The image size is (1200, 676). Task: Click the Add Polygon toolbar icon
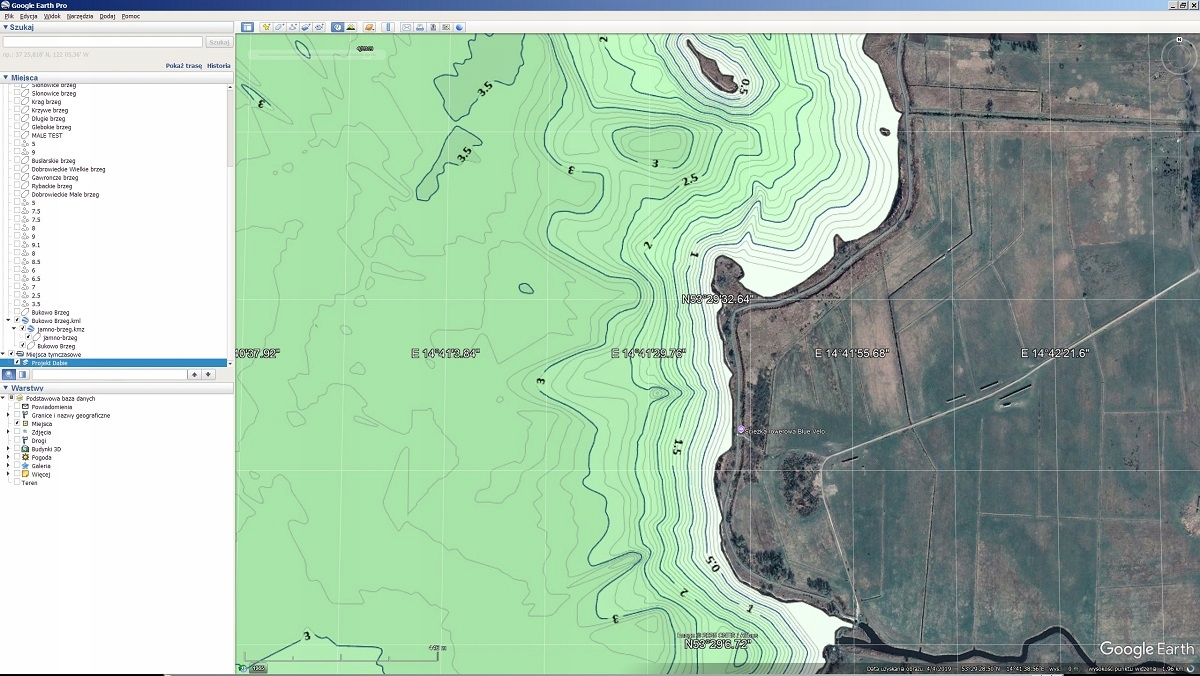(280, 27)
